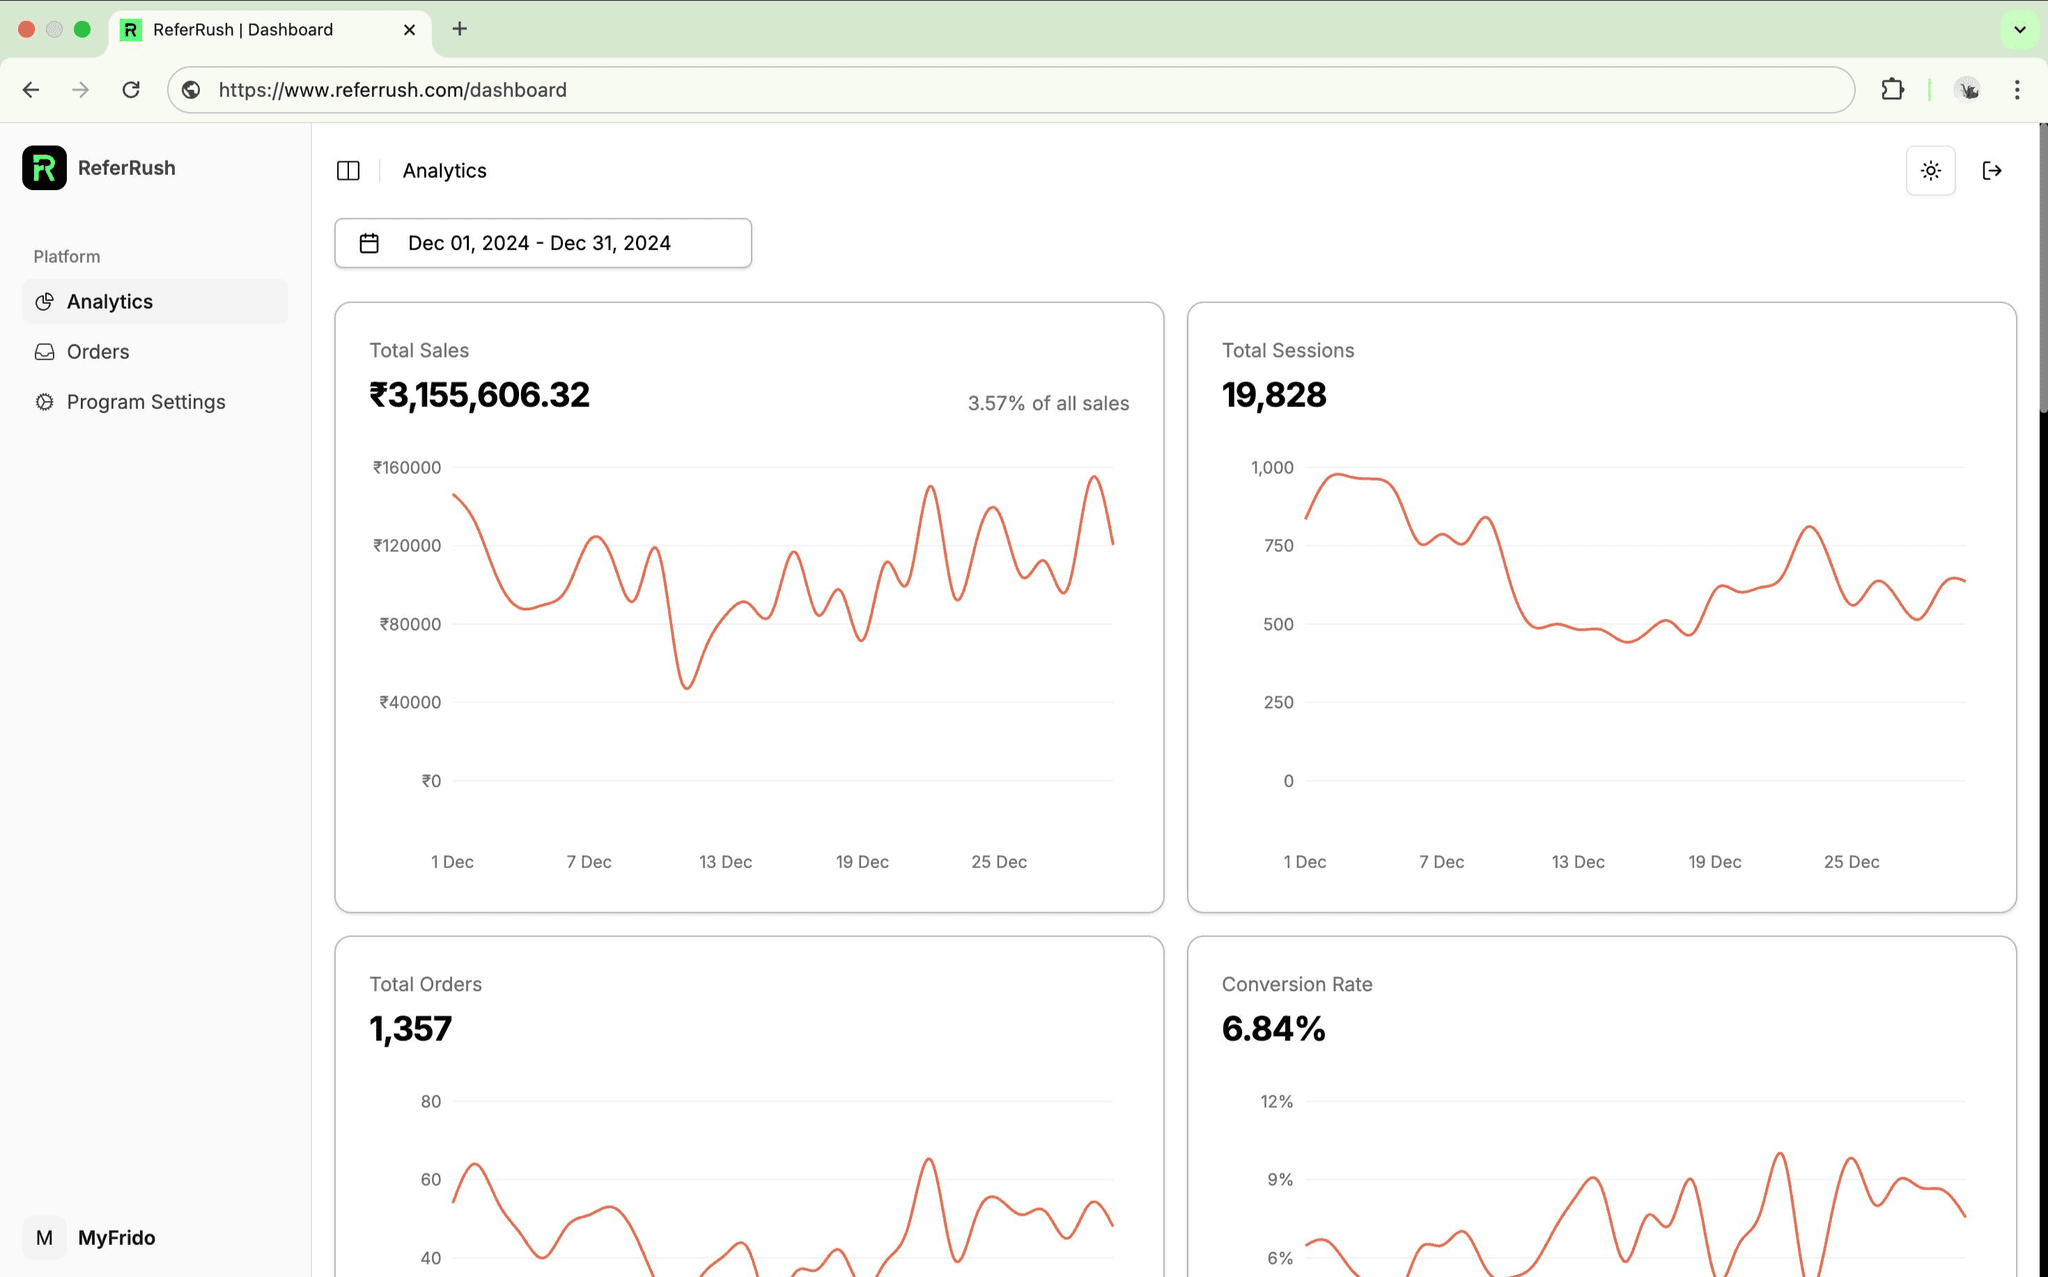Viewport: 2048px width, 1277px height.
Task: Click the 12% axis label on Conversion chart
Action: (x=1277, y=1101)
